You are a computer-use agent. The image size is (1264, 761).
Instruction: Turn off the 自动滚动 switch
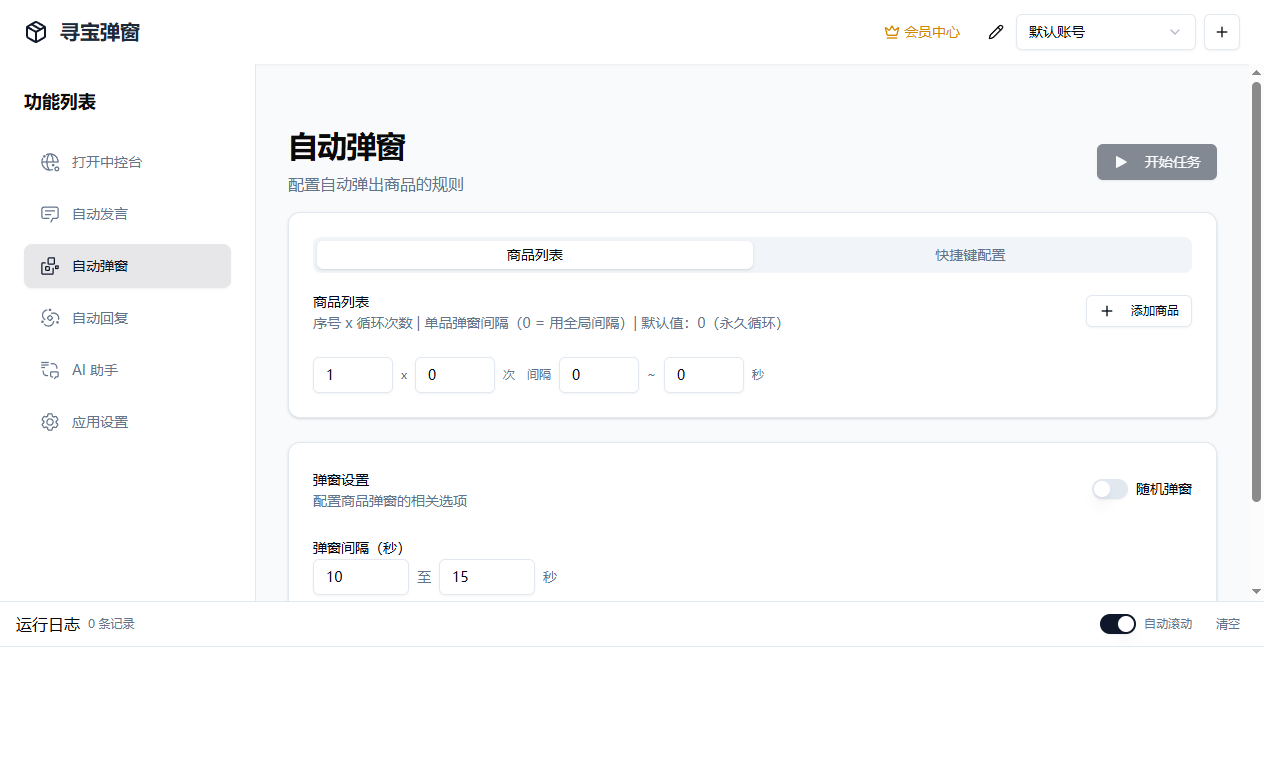[x=1118, y=624]
